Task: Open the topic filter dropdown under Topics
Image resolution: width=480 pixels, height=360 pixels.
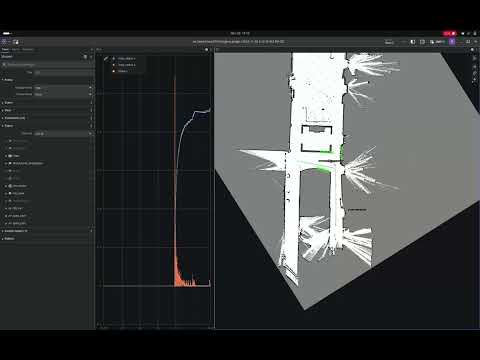Action: pos(63,133)
